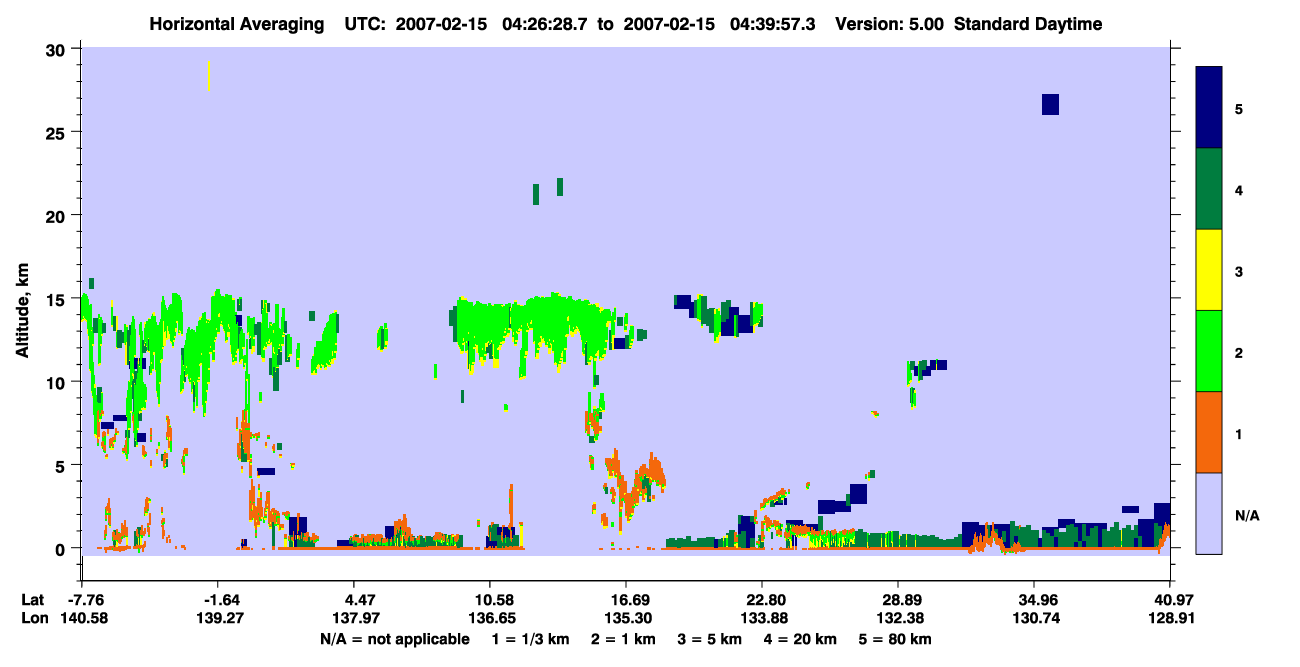Screen dimensions: 1300x667
Task: Click the y-axis tick label 20
Action: click(56, 215)
